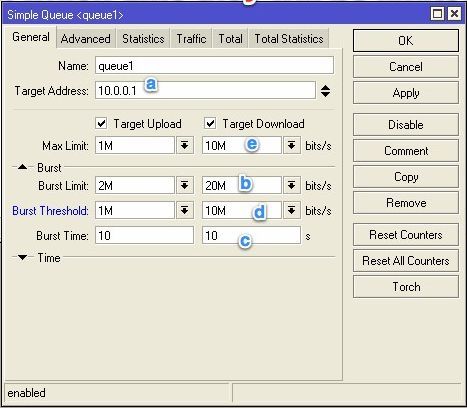
Task: Click the Apply button
Action: (406, 93)
